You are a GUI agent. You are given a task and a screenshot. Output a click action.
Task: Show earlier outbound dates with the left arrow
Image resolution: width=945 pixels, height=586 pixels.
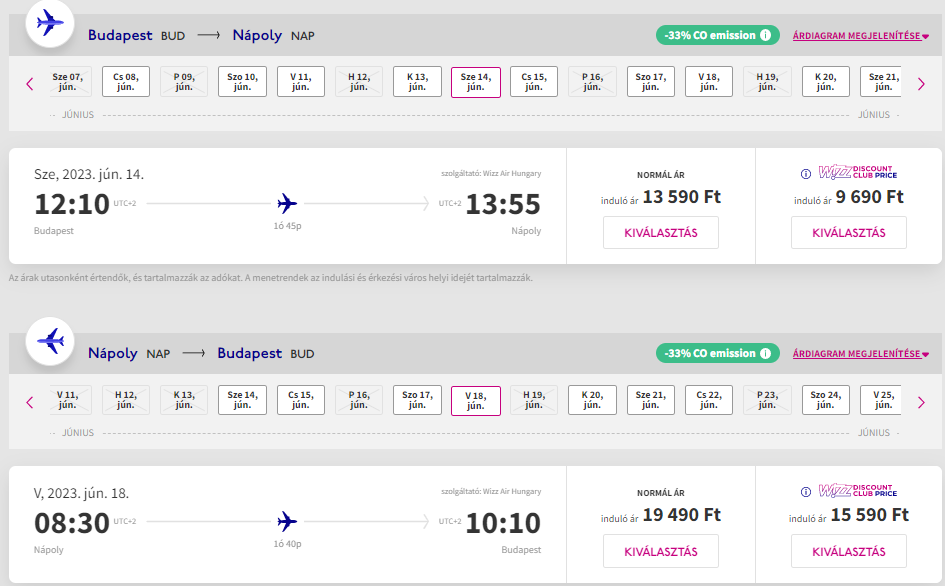coord(29,83)
